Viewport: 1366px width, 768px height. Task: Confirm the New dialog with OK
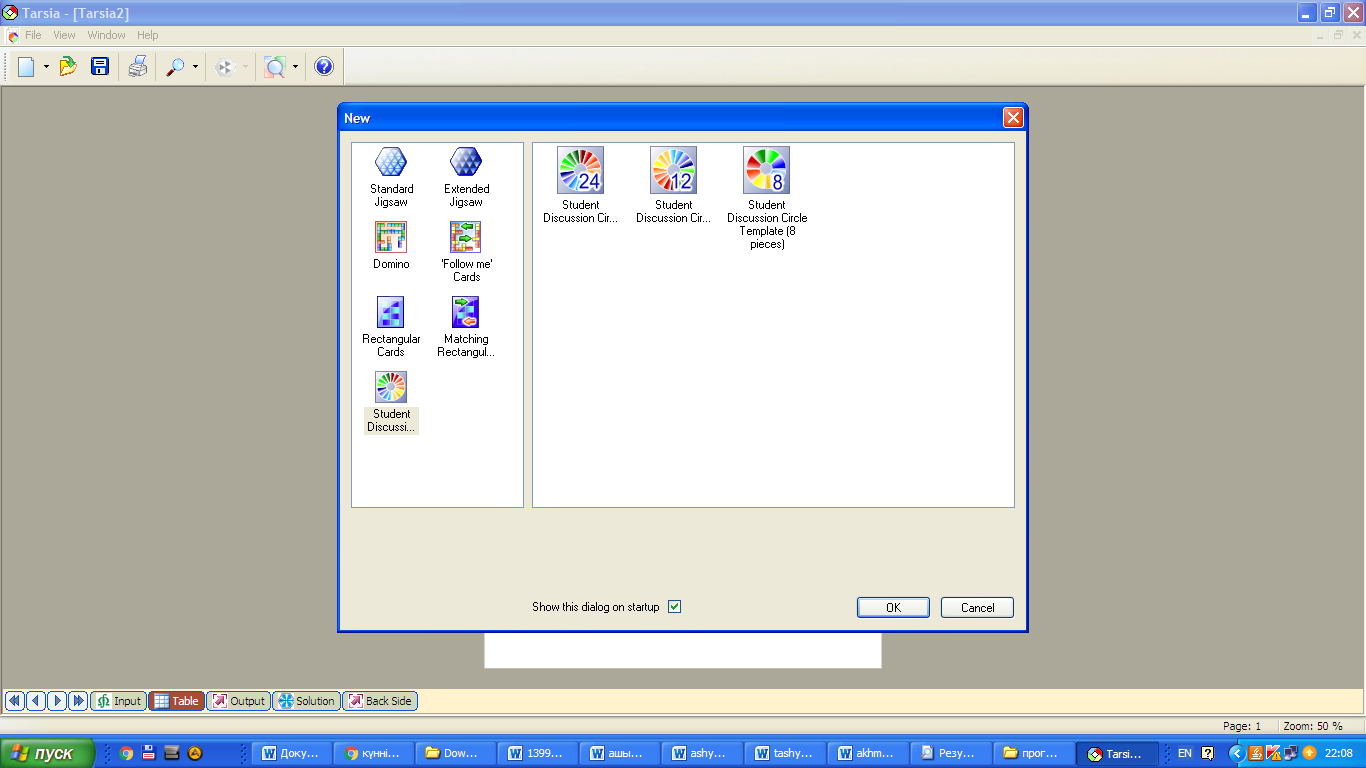pyautogui.click(x=893, y=607)
